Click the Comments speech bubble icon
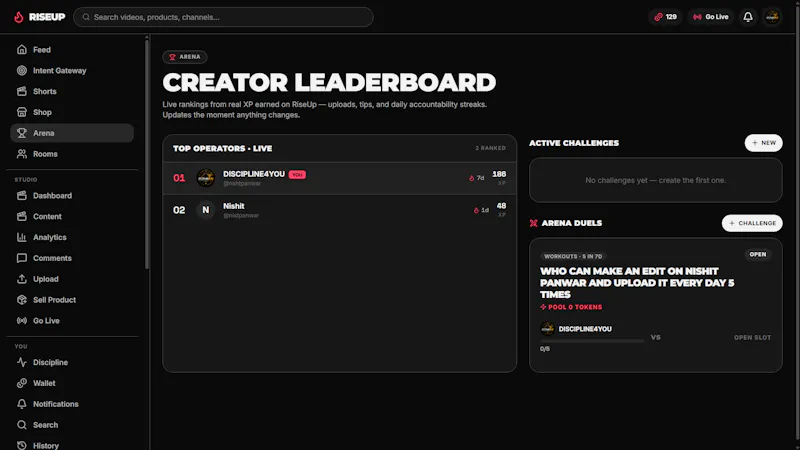The image size is (800, 450). pyautogui.click(x=21, y=258)
